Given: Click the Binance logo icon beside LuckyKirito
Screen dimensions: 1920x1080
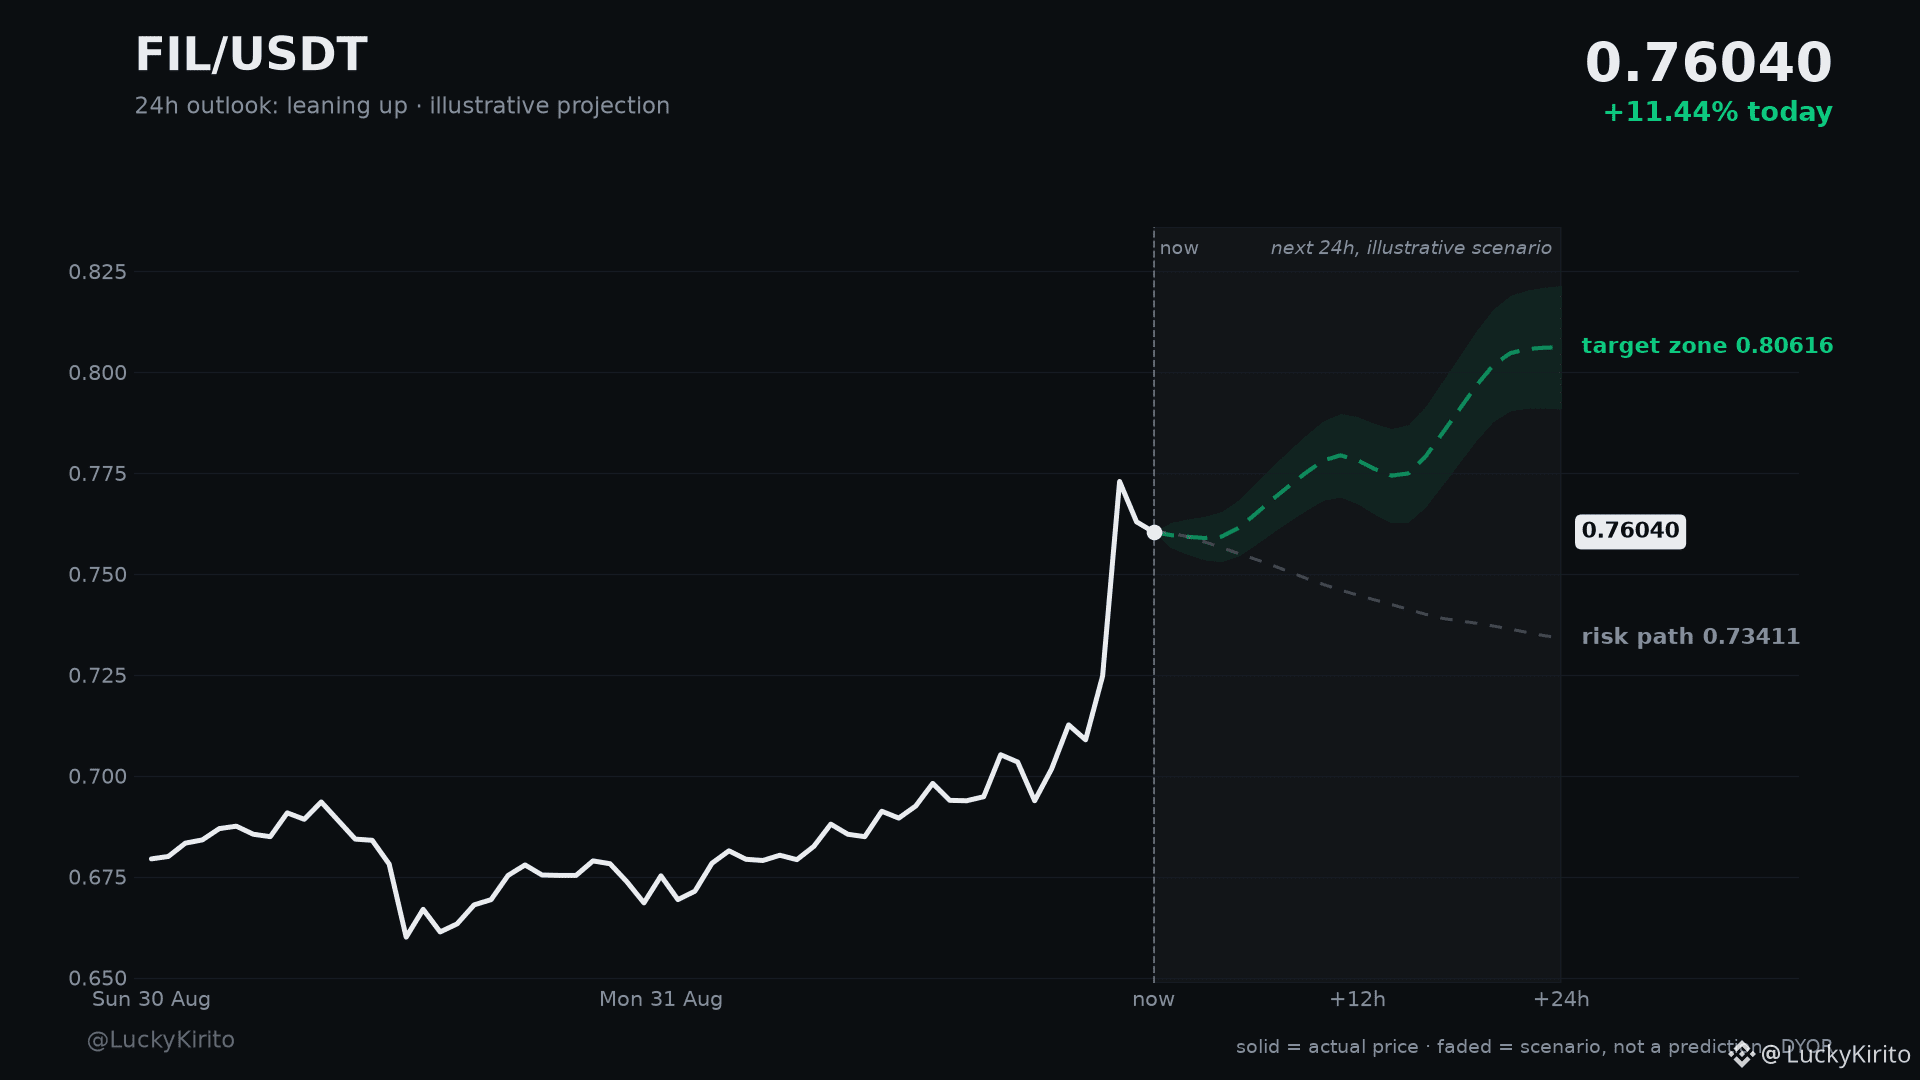Looking at the screenshot, I should tap(1742, 1054).
